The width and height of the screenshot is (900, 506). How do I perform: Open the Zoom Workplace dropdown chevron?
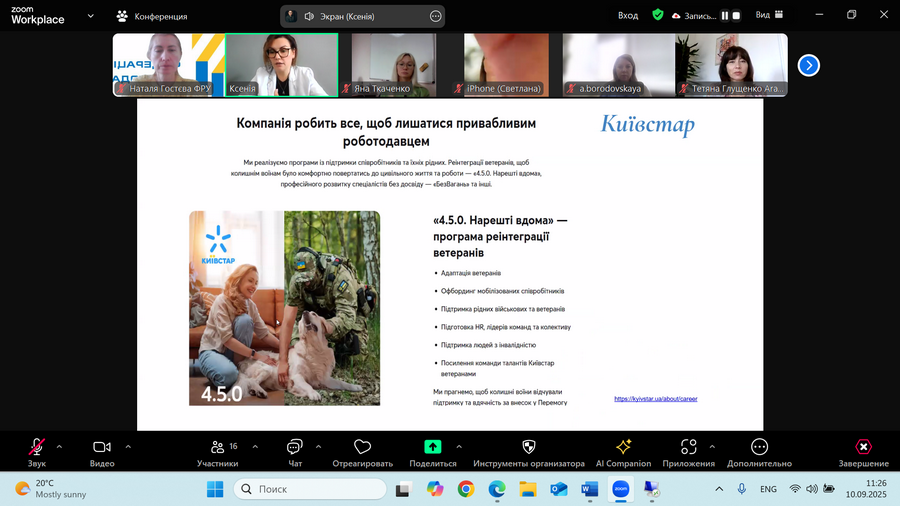(92, 16)
